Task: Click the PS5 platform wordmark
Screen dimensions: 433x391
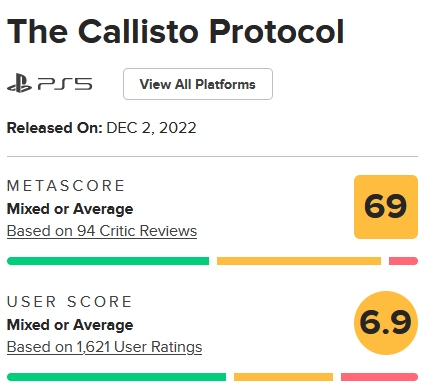Action: [65, 84]
